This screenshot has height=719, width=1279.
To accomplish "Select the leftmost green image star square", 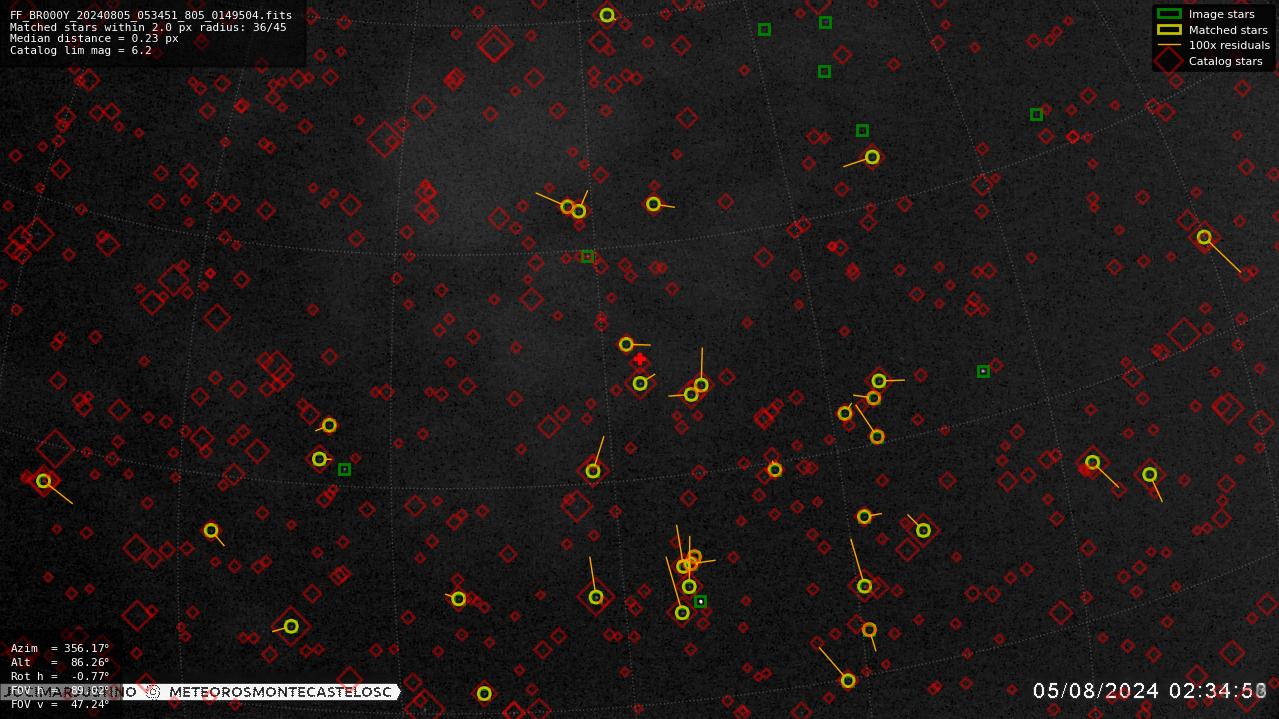I will [344, 469].
